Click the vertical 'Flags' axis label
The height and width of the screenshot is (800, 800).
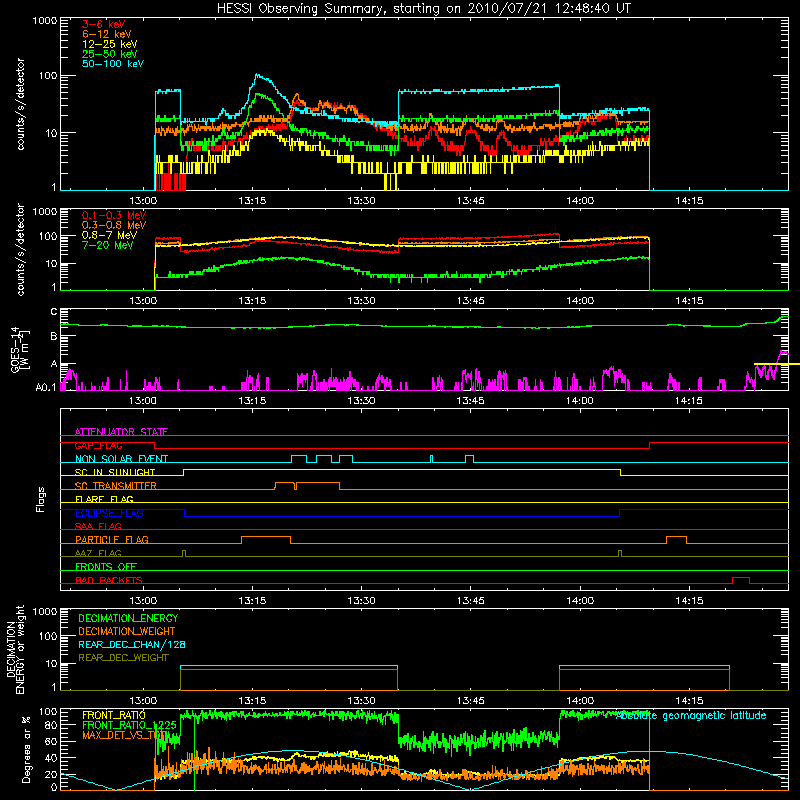(41, 499)
